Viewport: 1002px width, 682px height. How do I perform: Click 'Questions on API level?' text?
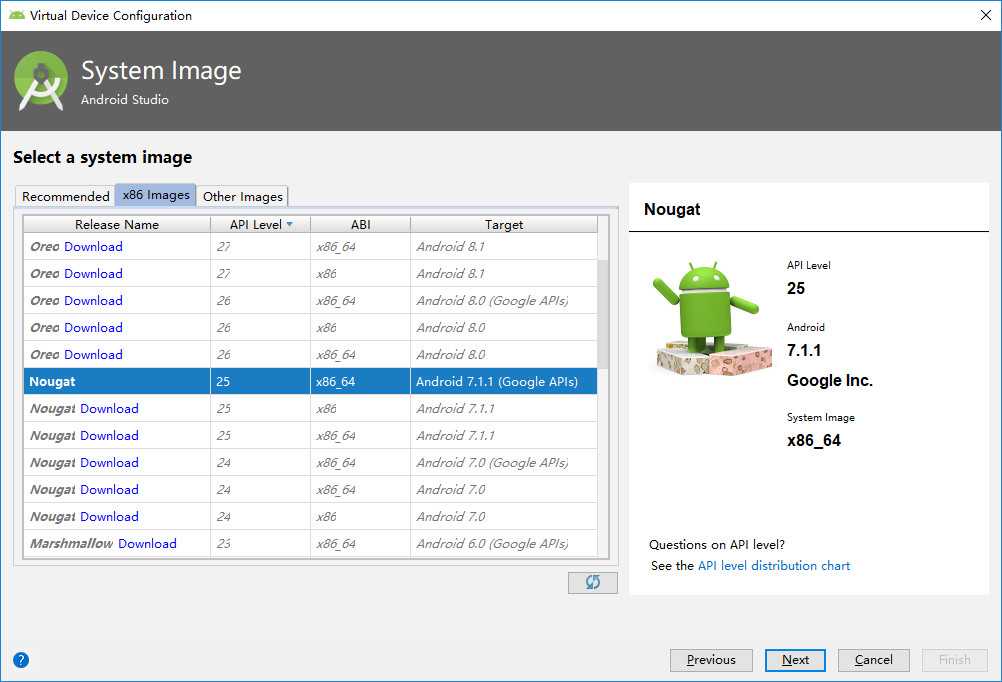coord(717,545)
